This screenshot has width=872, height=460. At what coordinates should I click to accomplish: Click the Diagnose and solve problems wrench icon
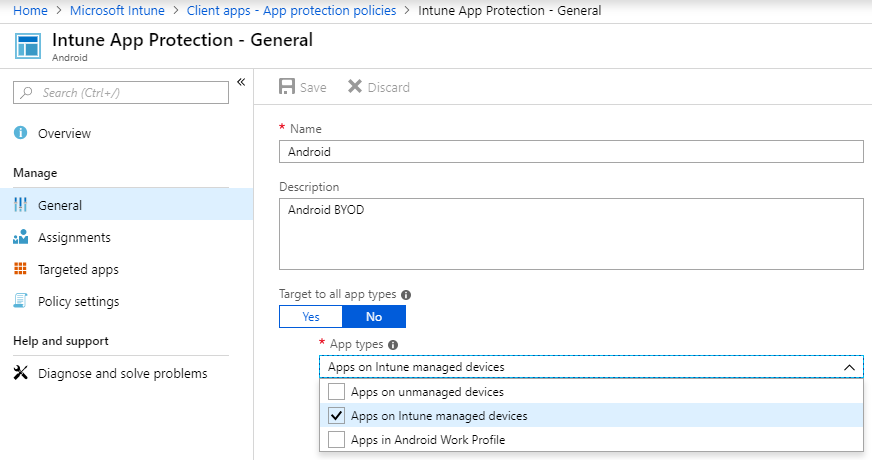pyautogui.click(x=20, y=373)
